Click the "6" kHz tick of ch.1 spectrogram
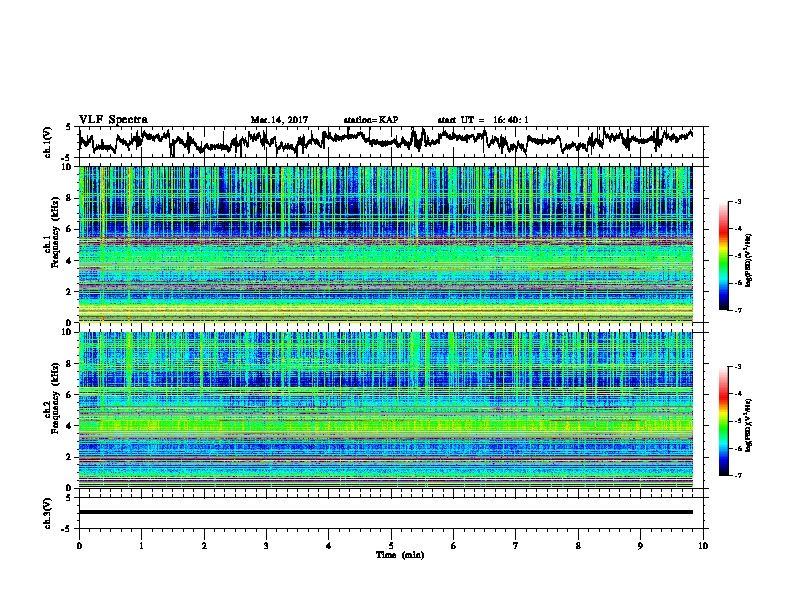 click(70, 229)
